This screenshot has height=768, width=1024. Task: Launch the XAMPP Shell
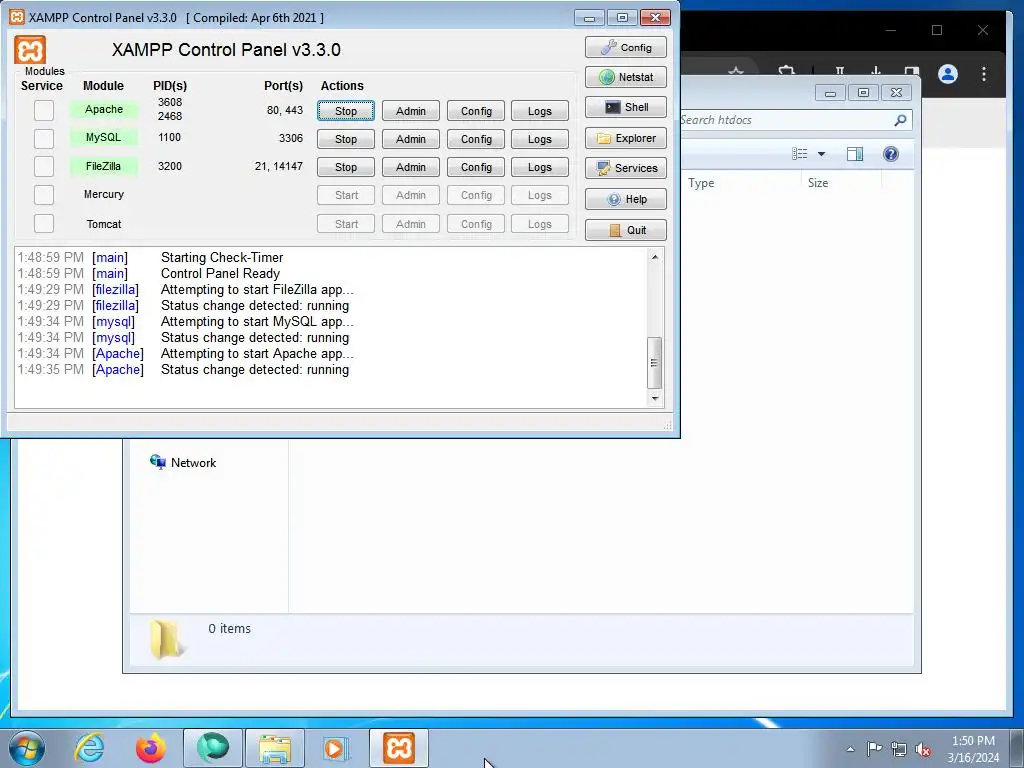pos(626,107)
